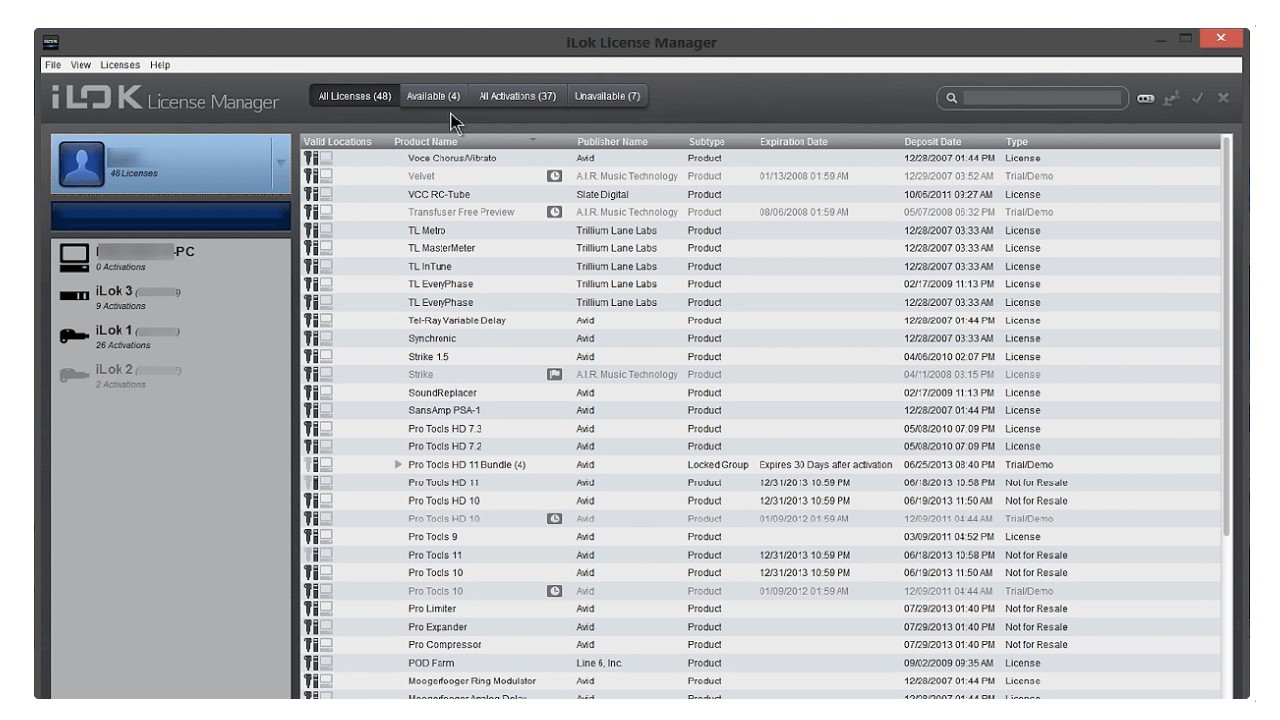1280x720 pixels.
Task: Click clock icon on greyed Pro Tools HD 10
Action: coord(554,519)
